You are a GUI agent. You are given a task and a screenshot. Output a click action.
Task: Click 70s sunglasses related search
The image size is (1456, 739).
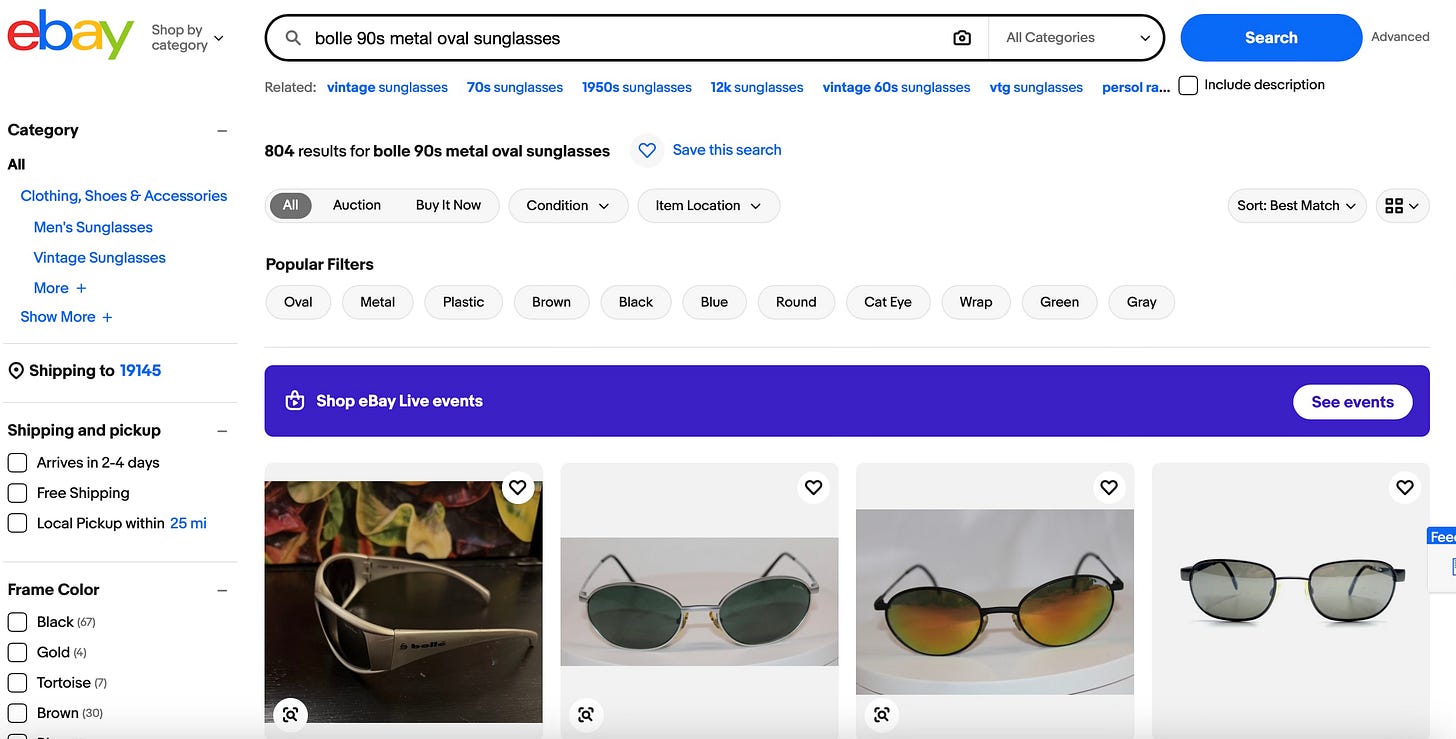click(x=515, y=87)
